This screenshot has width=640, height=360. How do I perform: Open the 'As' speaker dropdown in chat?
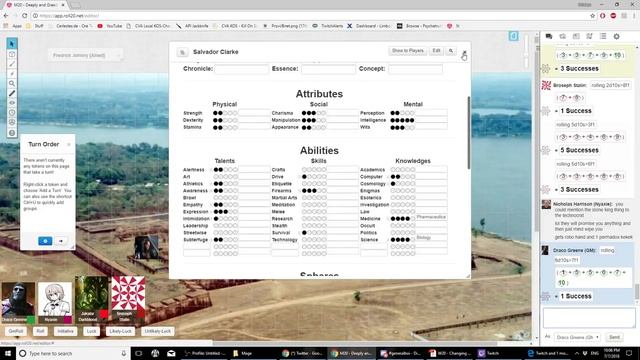tap(578, 338)
